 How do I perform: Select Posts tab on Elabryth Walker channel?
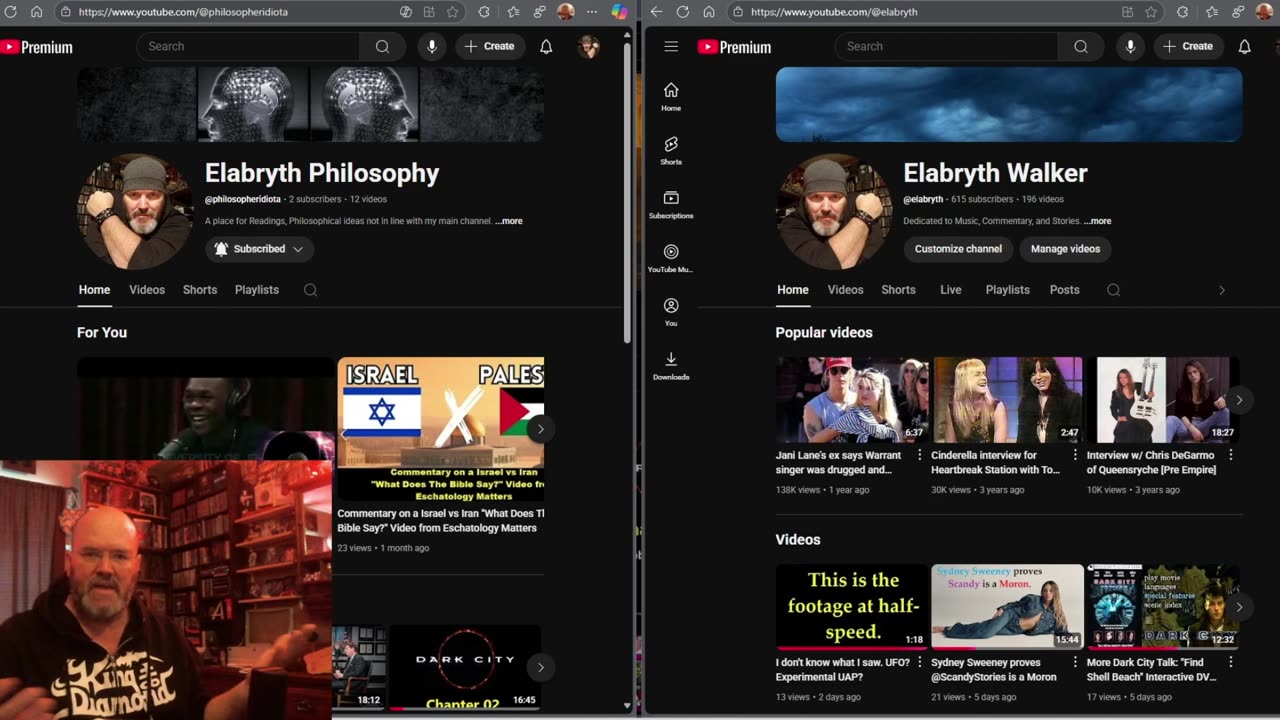1064,290
